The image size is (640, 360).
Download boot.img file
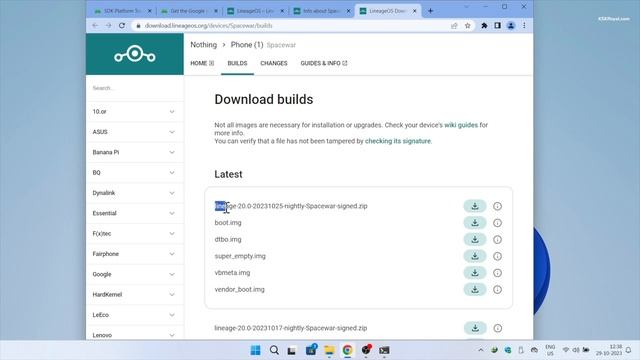(x=475, y=223)
